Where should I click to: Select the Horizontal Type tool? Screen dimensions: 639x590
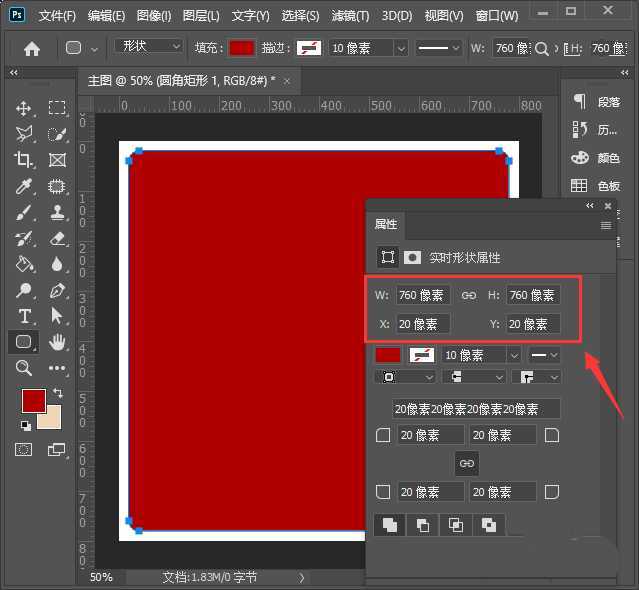tap(24, 316)
